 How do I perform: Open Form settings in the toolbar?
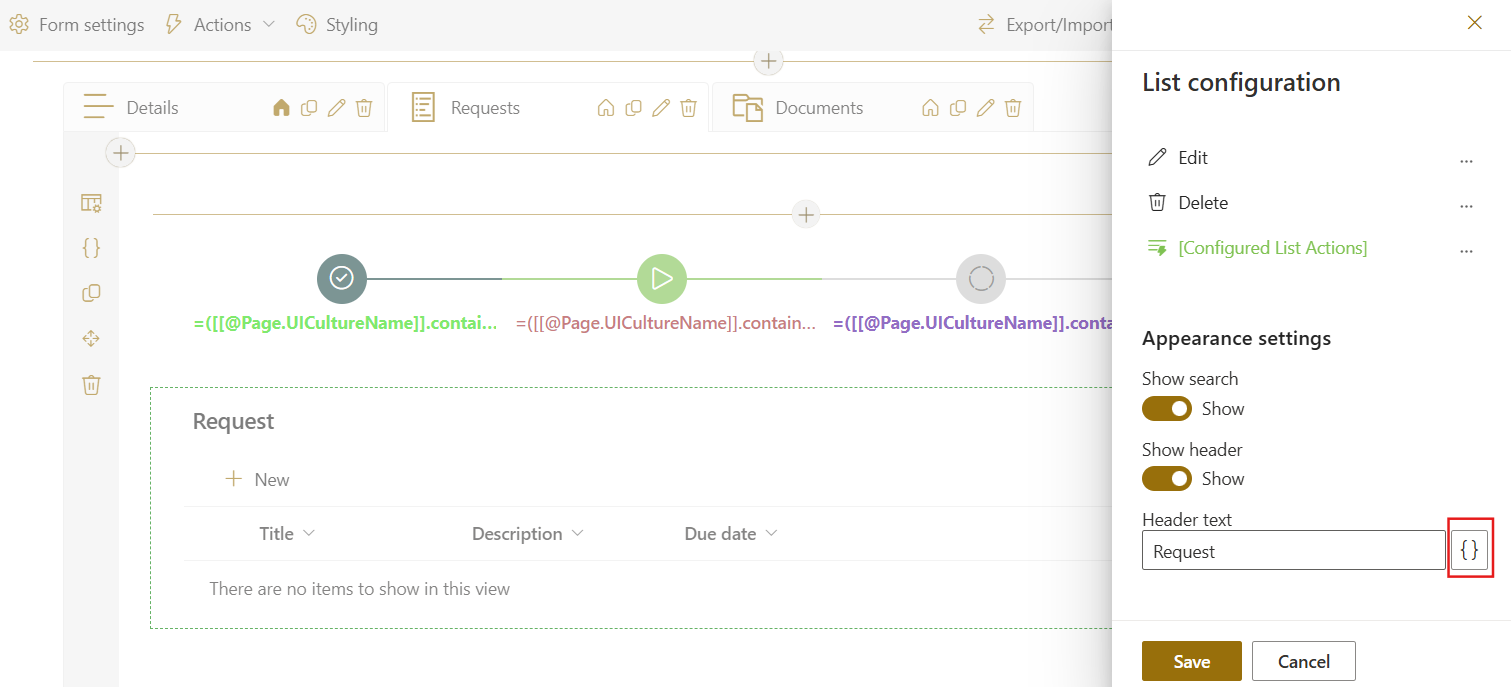(x=77, y=25)
